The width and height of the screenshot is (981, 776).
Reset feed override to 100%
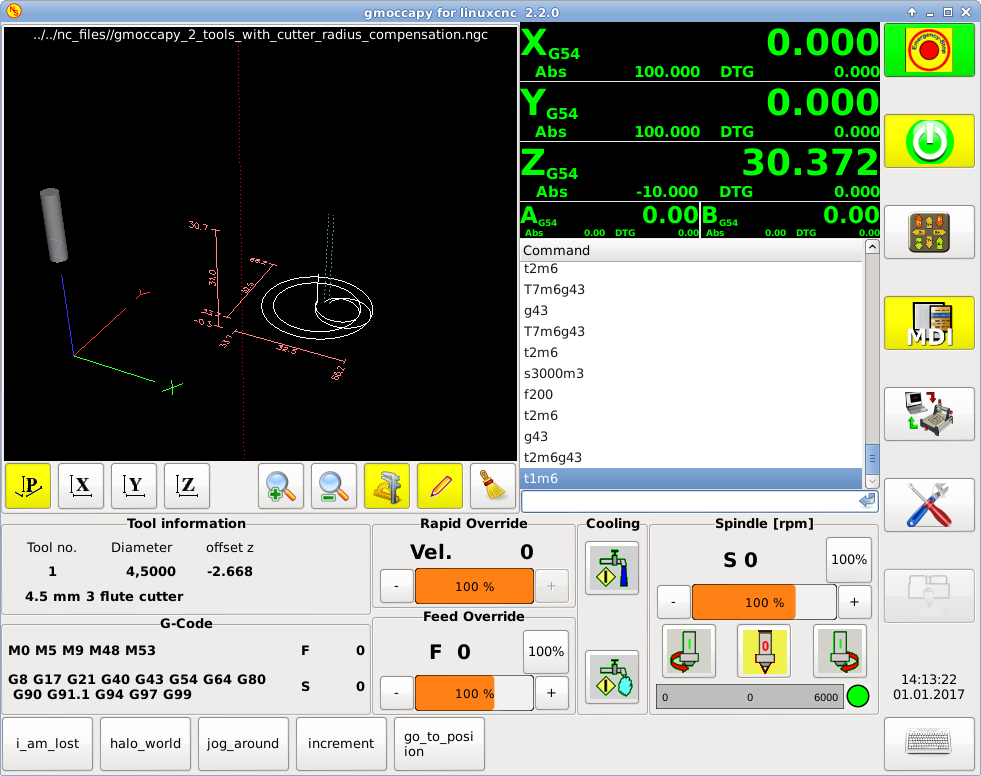546,651
